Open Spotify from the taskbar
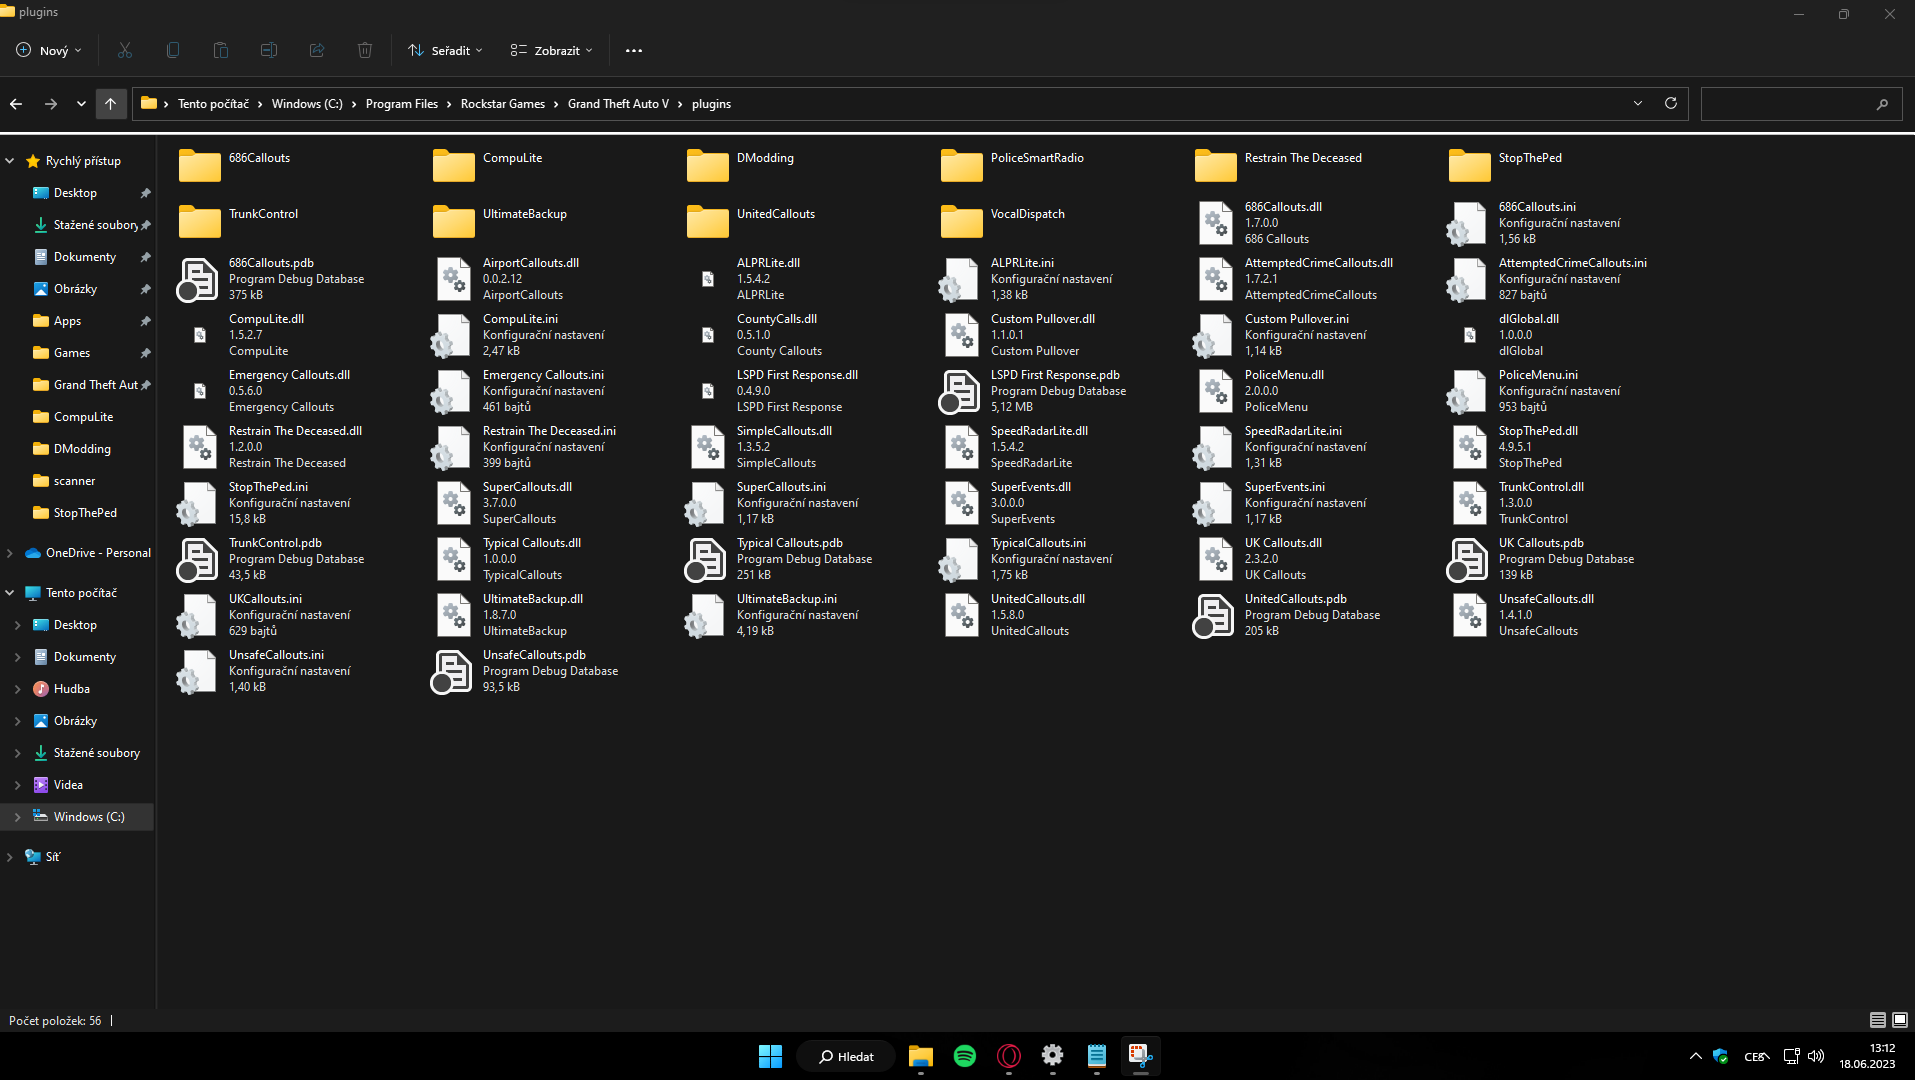 point(964,1056)
